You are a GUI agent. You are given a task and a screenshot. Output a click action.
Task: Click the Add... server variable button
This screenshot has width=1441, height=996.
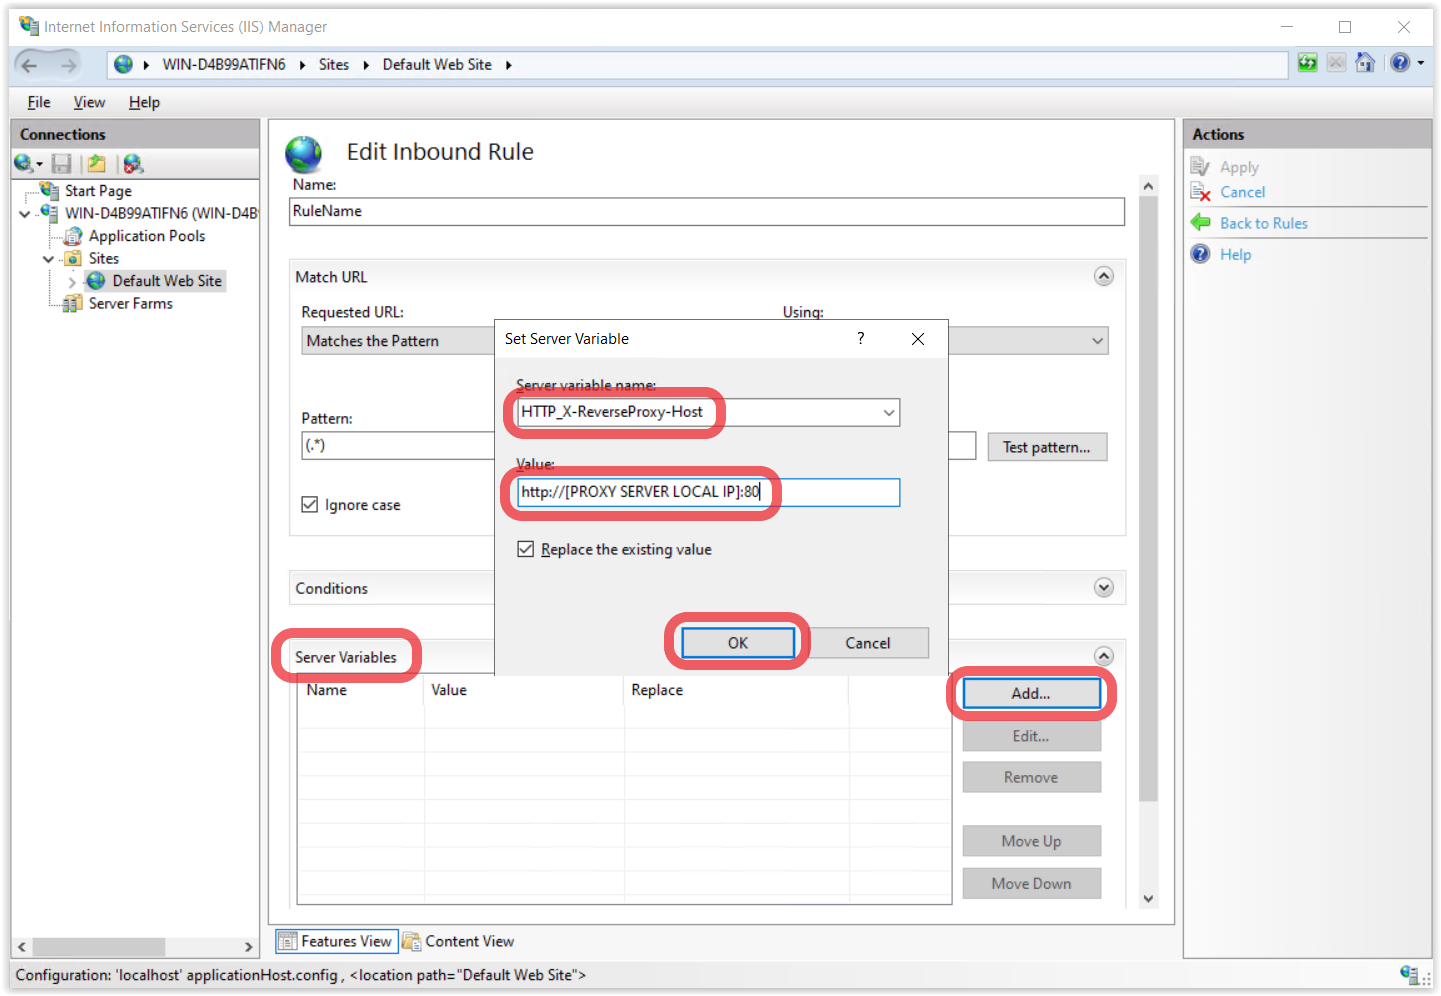tap(1030, 693)
